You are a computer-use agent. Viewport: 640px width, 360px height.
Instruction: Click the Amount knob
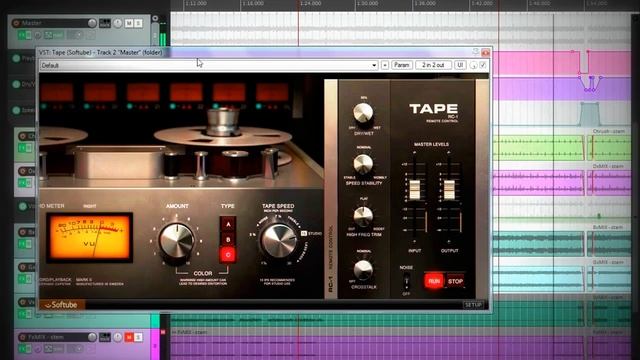tap(176, 241)
